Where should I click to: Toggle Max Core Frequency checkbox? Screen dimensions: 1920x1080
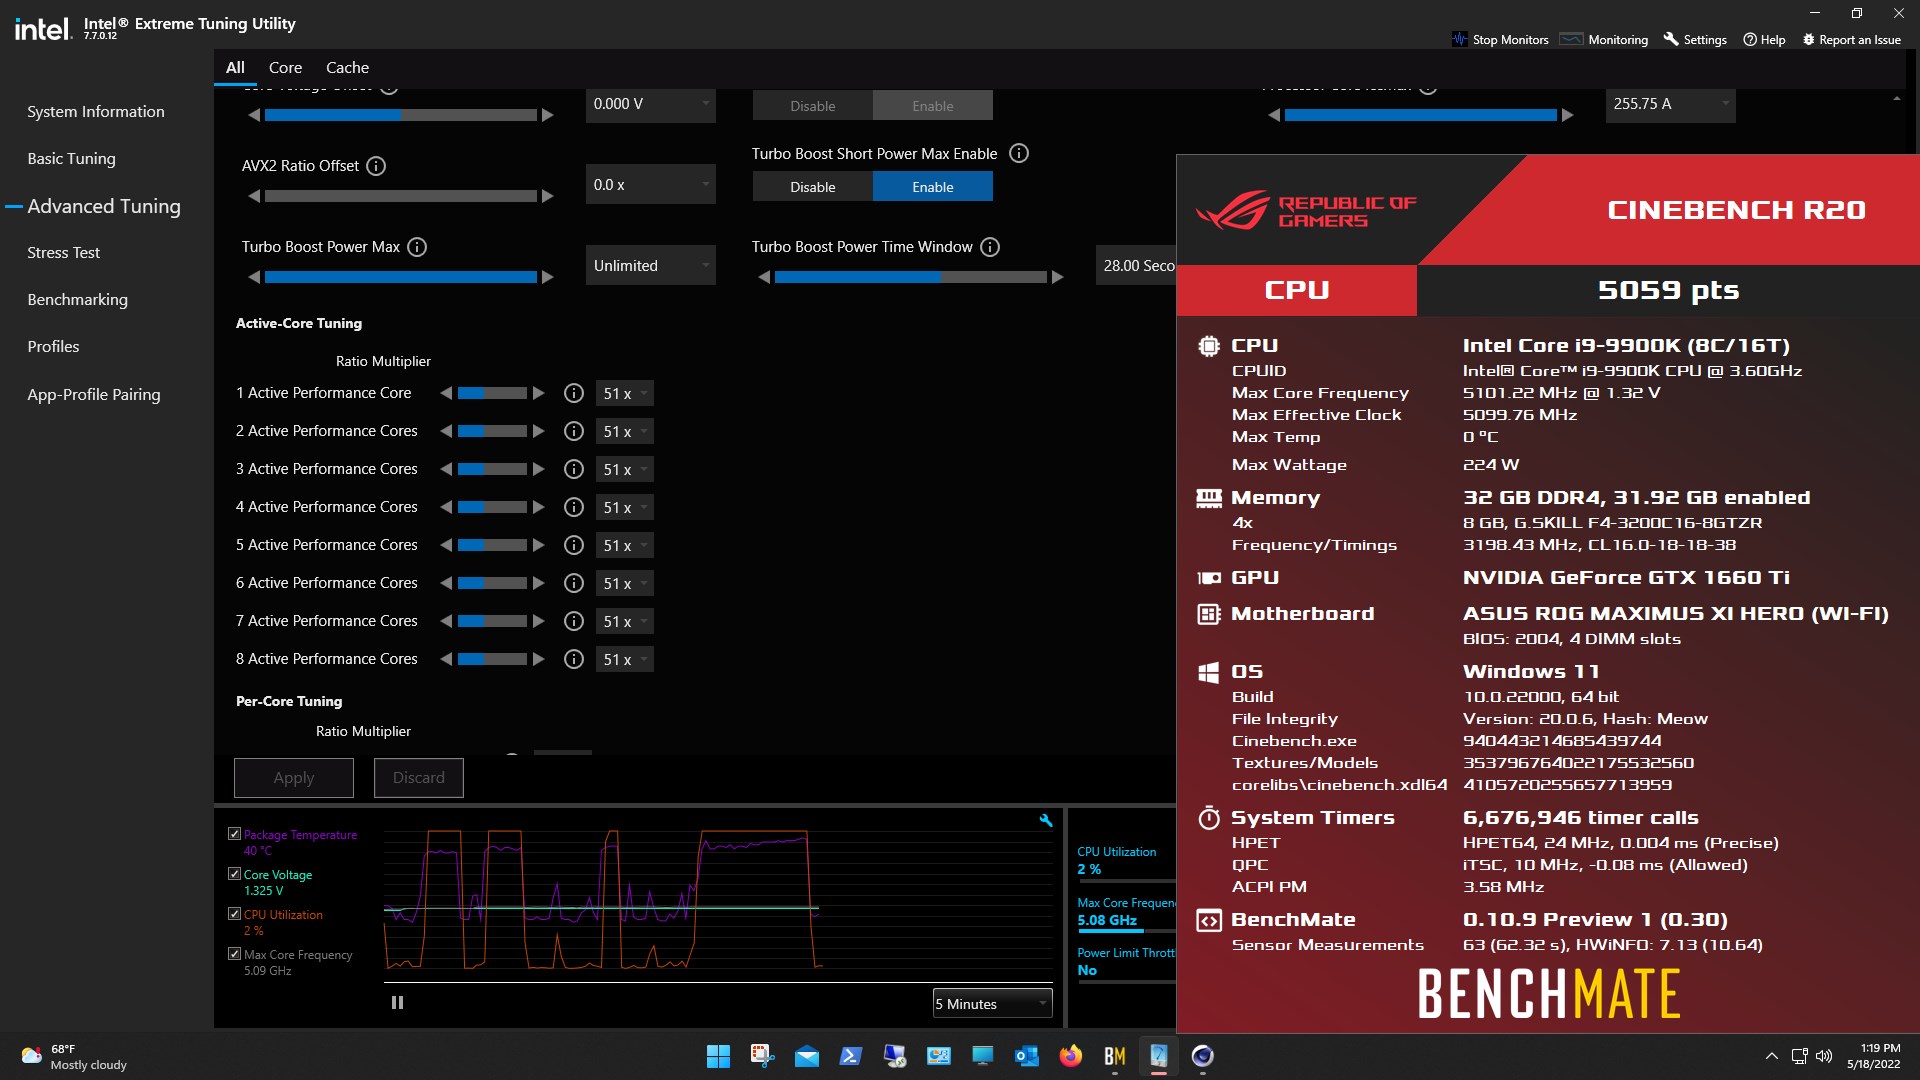[x=234, y=954]
